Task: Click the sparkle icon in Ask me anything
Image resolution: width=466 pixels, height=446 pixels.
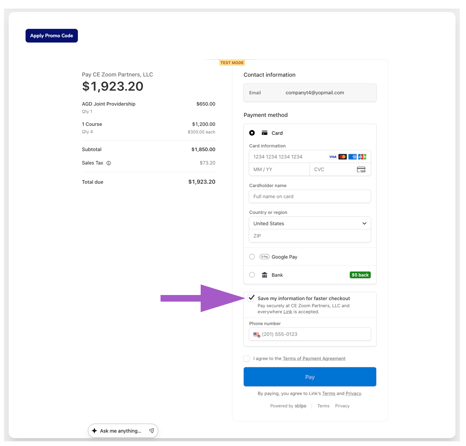Action: [94, 431]
